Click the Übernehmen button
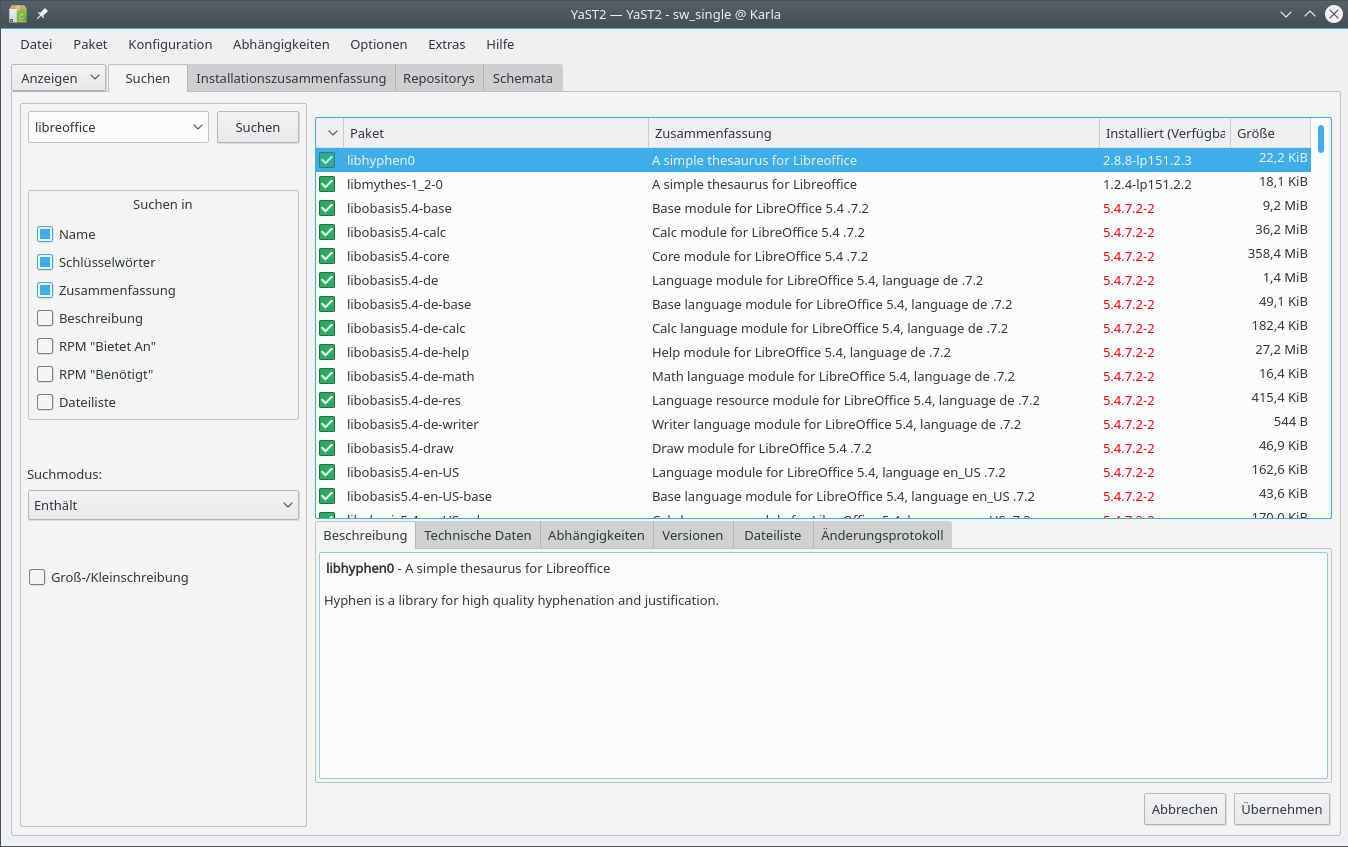 coord(1282,809)
